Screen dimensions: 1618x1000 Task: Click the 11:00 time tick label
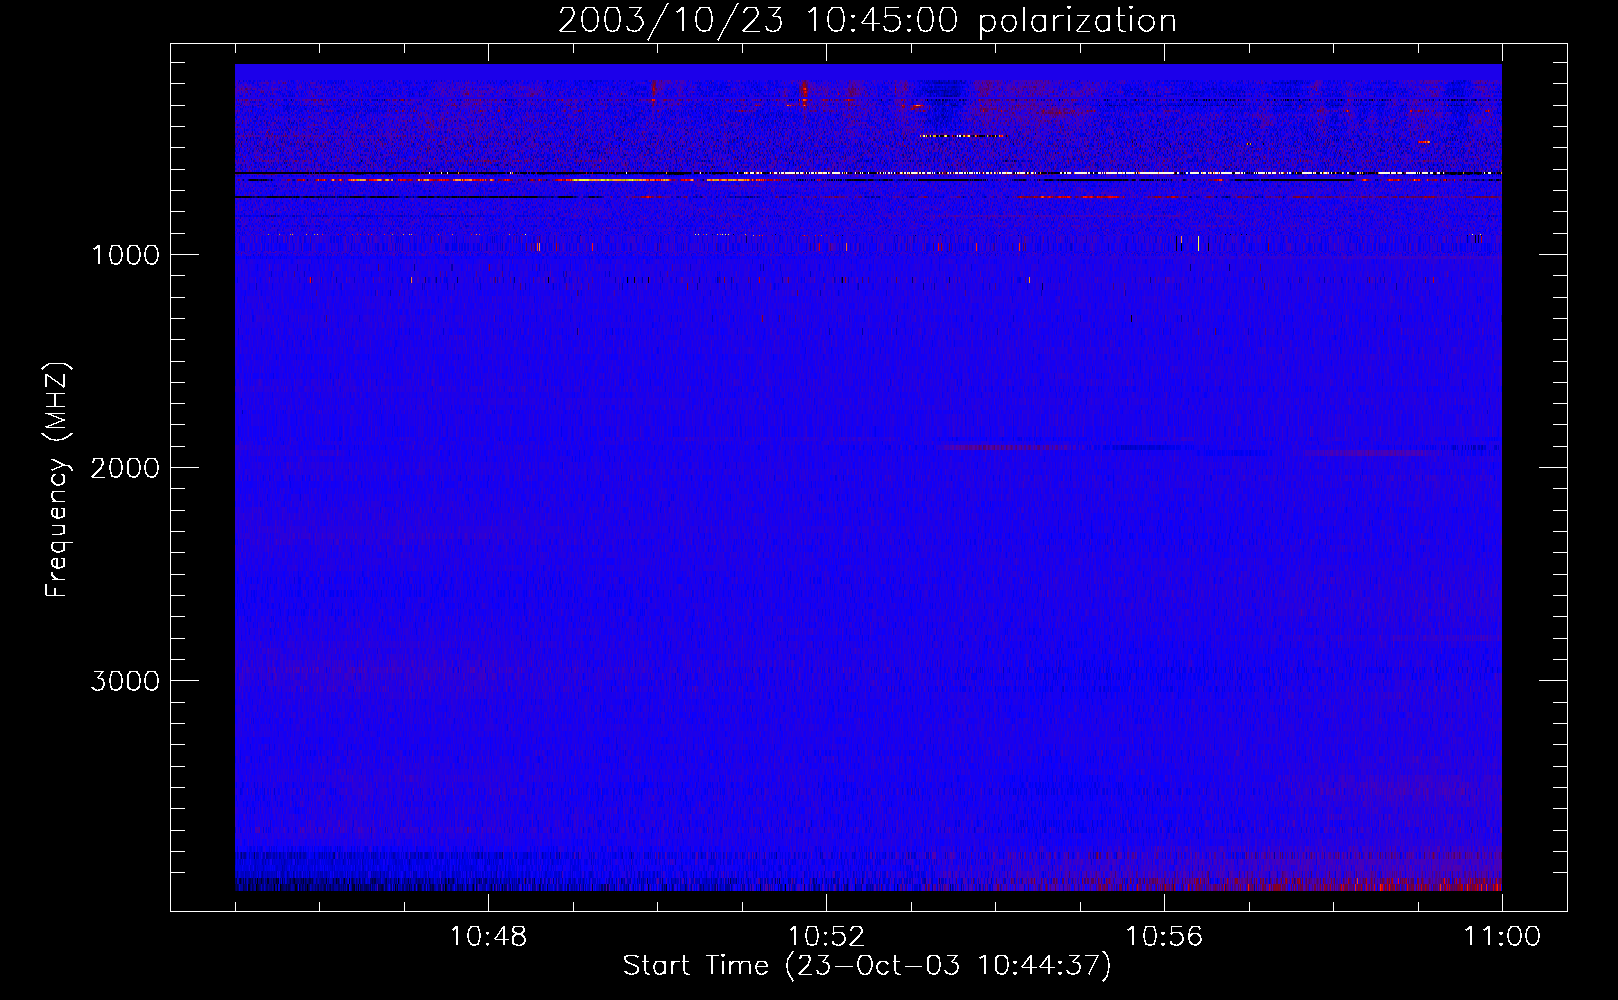[x=1502, y=937]
